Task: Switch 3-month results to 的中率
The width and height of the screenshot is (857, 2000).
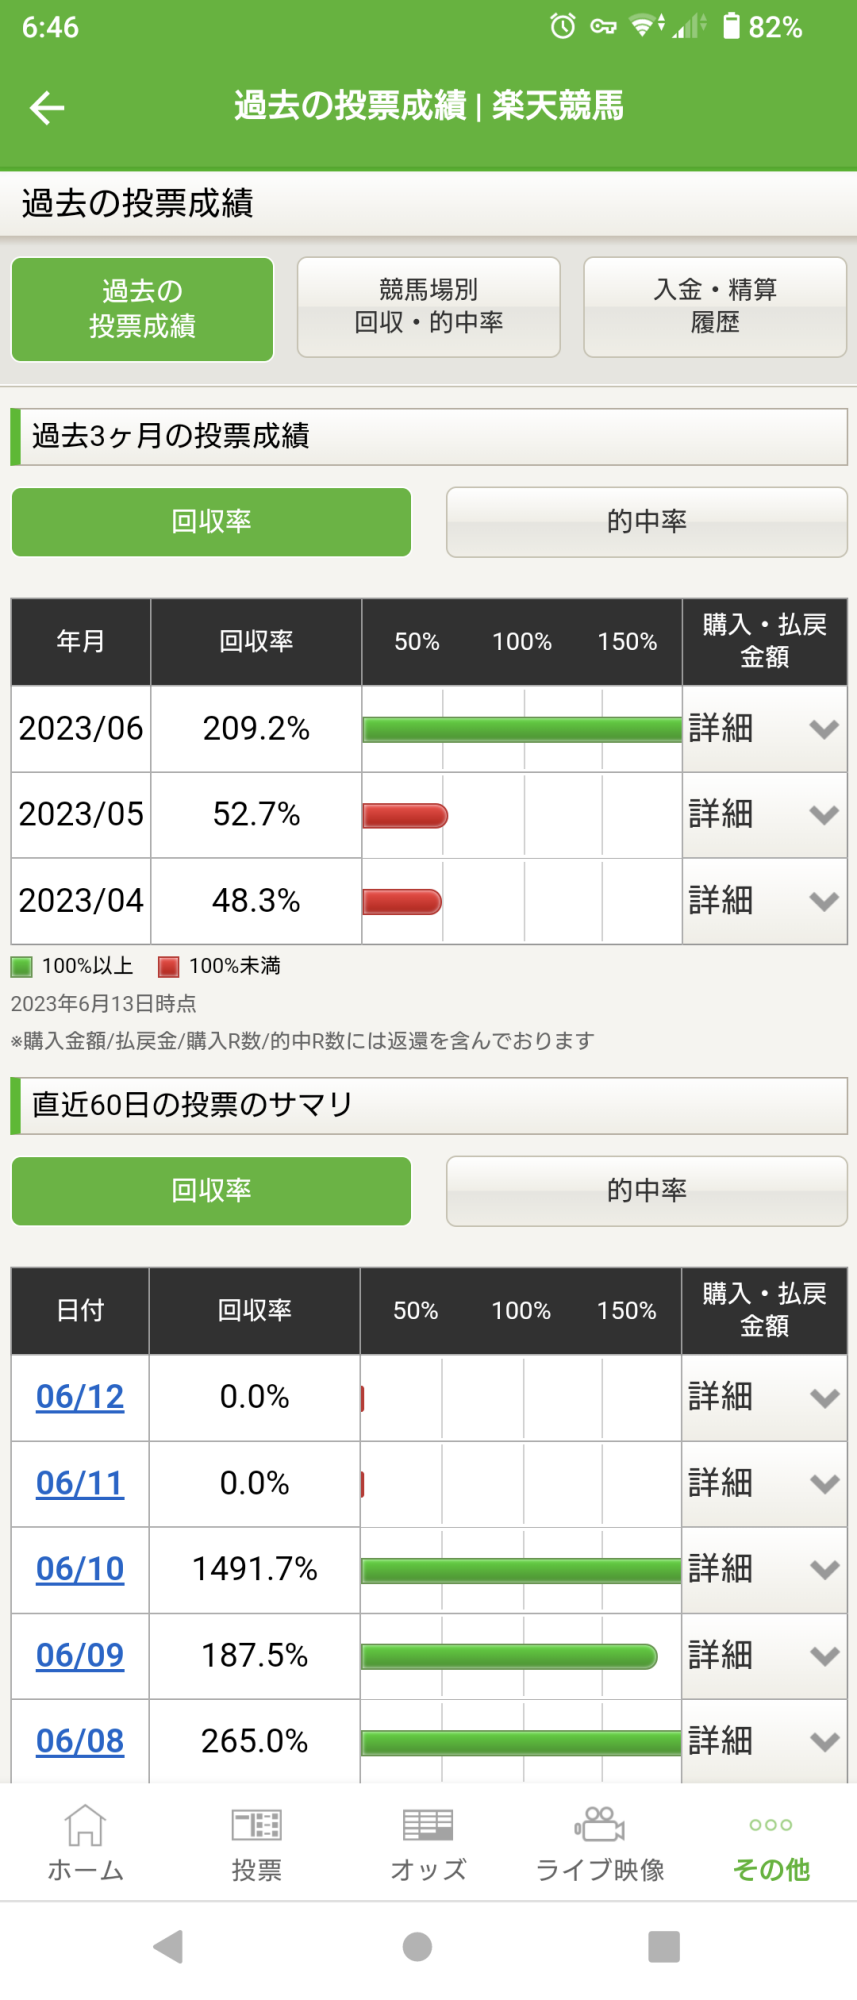Action: click(x=646, y=522)
